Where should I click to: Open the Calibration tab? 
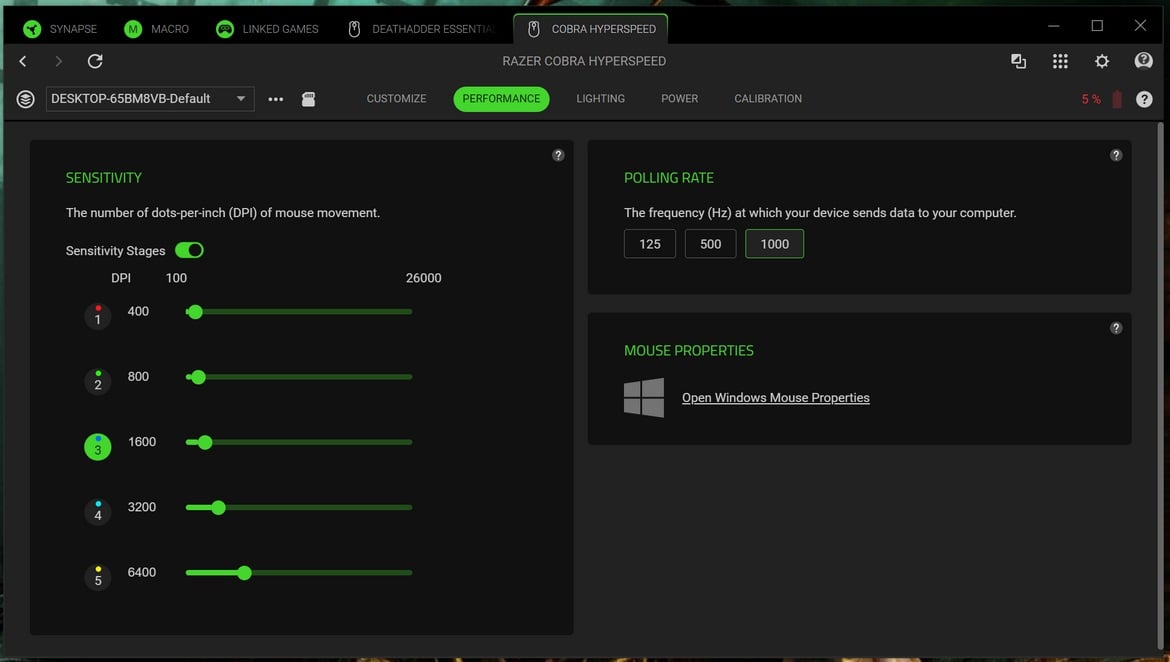click(x=767, y=99)
